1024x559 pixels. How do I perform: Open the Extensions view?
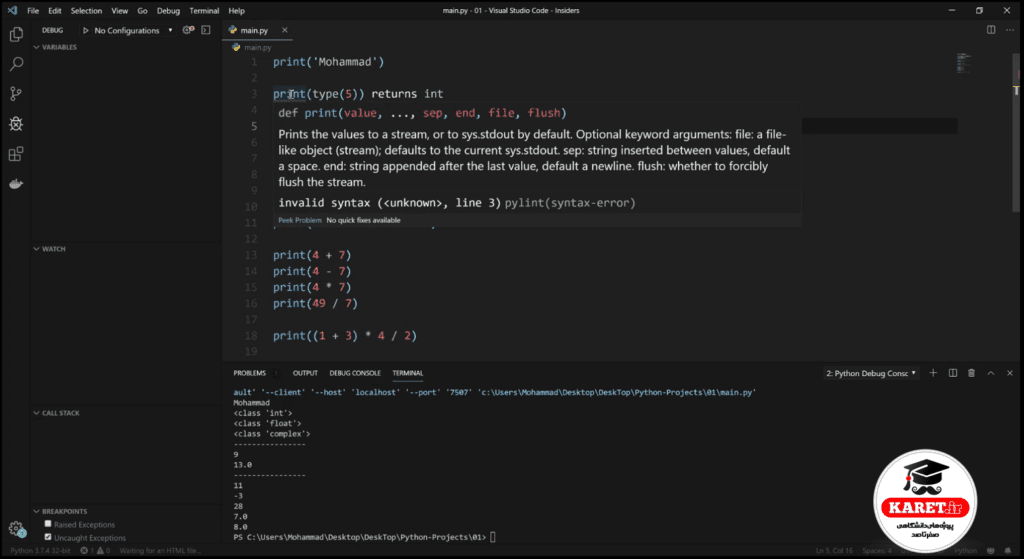point(16,154)
